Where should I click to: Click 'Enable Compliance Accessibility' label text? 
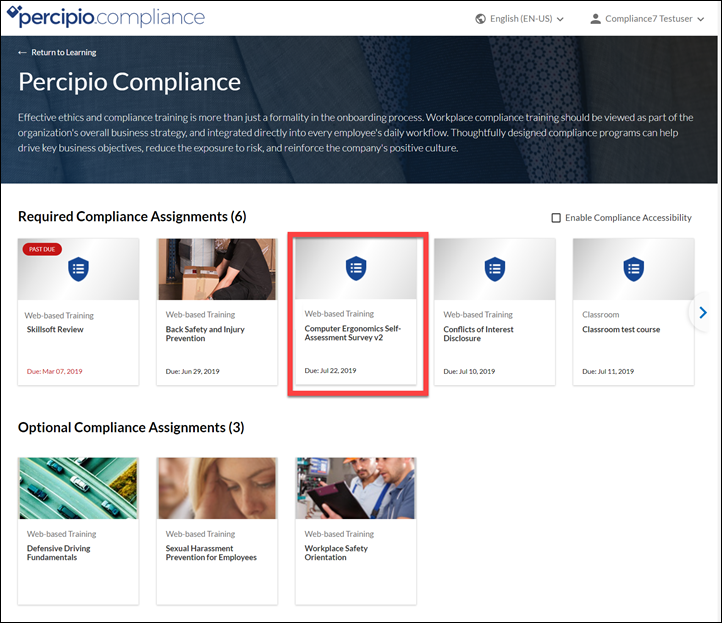(x=629, y=218)
